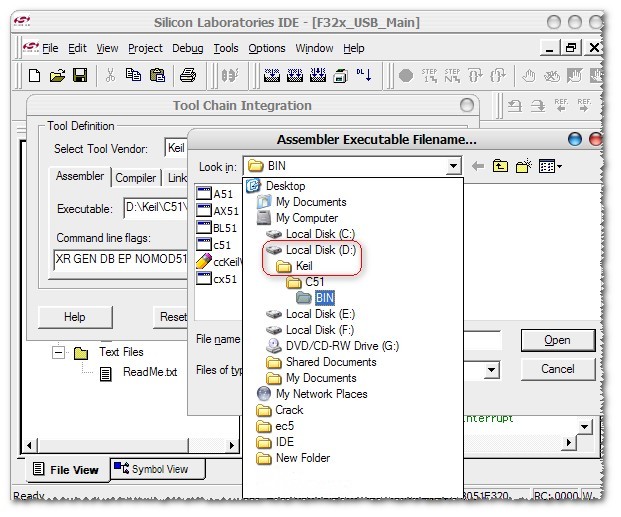Open the Tools menu

pos(226,48)
